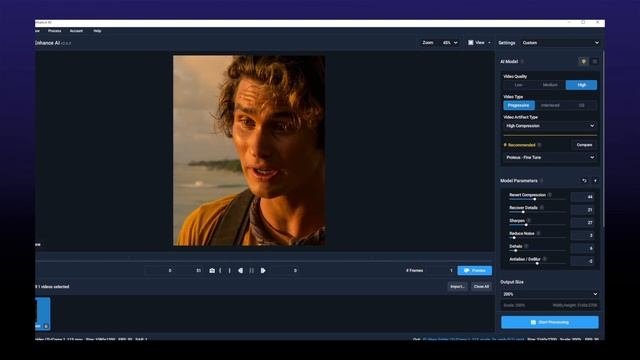Click the Start Processing button

550,322
